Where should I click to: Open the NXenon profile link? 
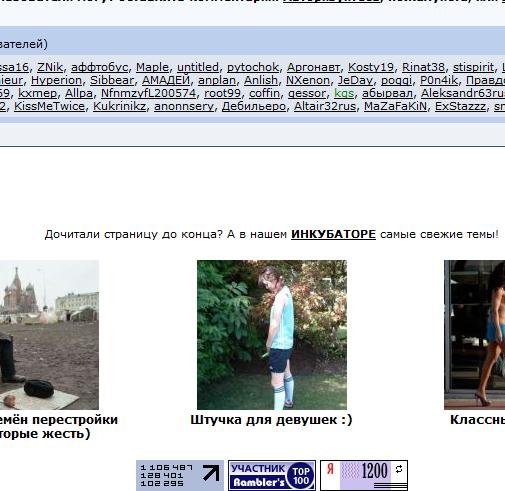pos(308,80)
